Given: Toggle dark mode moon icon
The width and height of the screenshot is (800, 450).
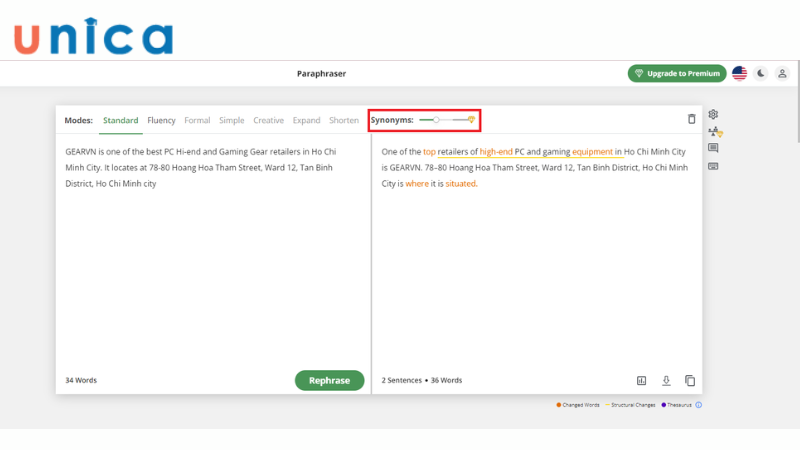Looking at the screenshot, I should [761, 73].
